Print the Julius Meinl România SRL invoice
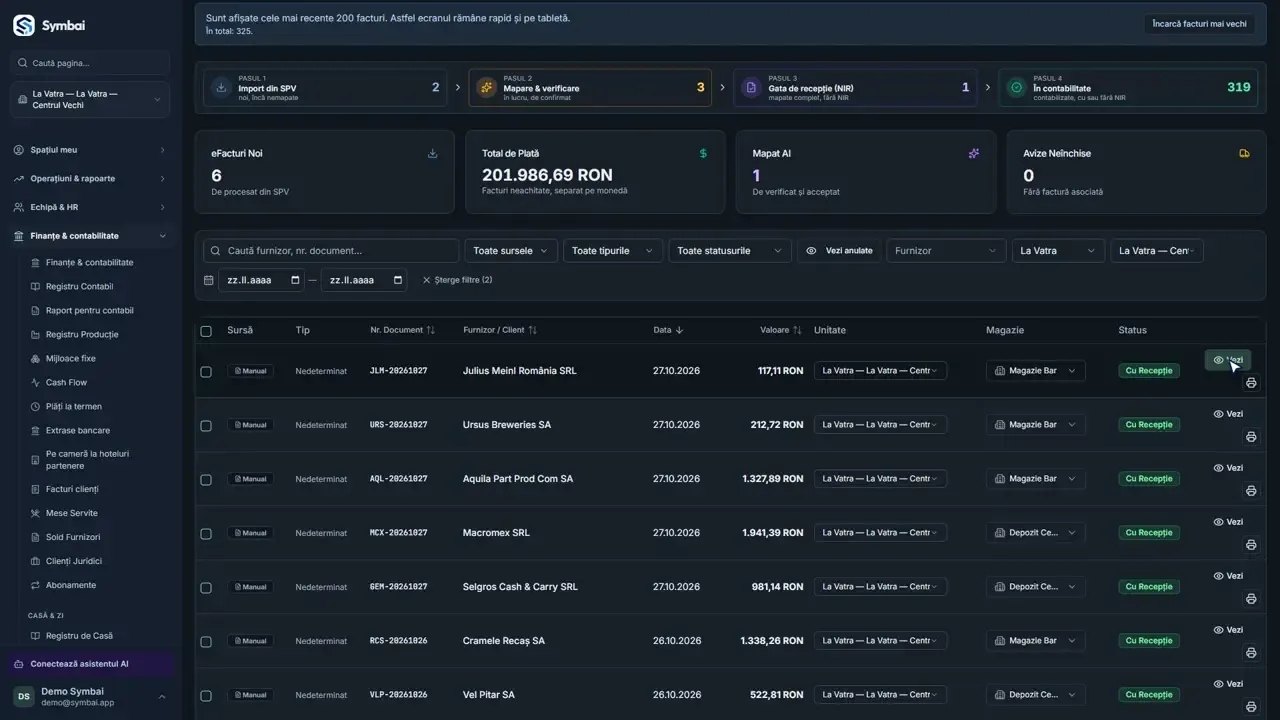 pyautogui.click(x=1251, y=383)
